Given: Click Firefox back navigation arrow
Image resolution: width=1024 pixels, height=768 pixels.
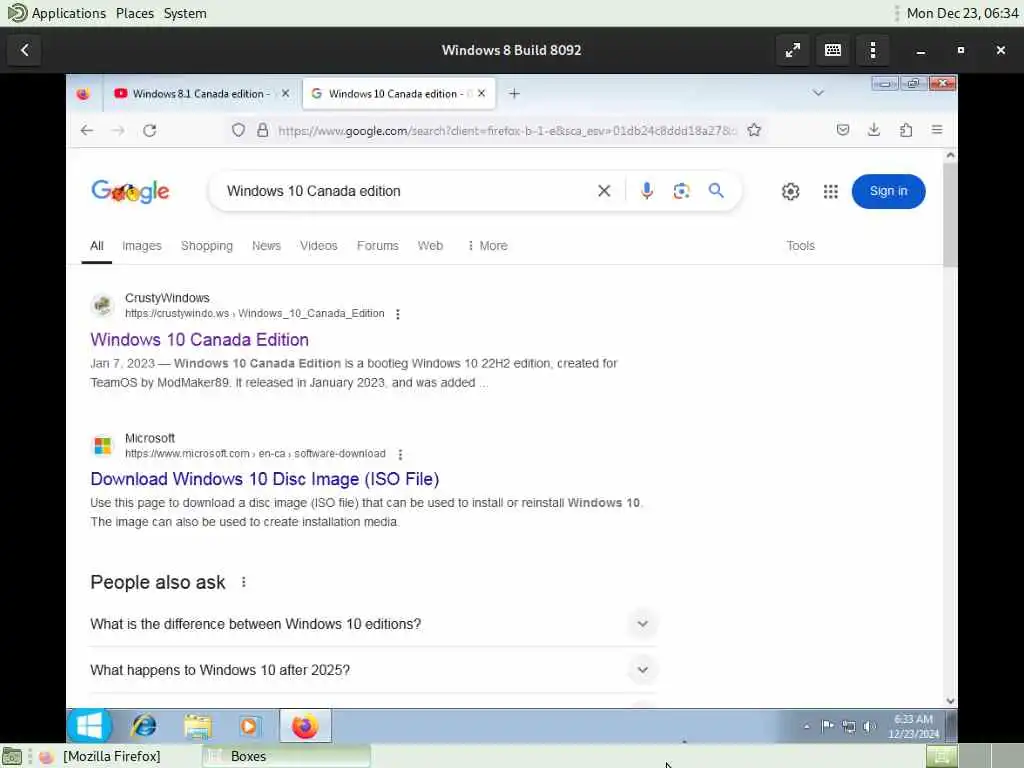Looking at the screenshot, I should click(x=87, y=131).
